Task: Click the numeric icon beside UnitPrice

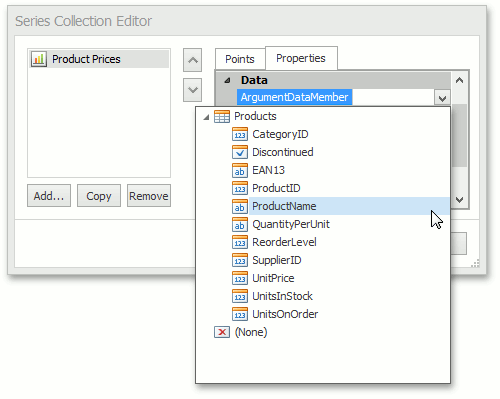Action: pos(240,278)
